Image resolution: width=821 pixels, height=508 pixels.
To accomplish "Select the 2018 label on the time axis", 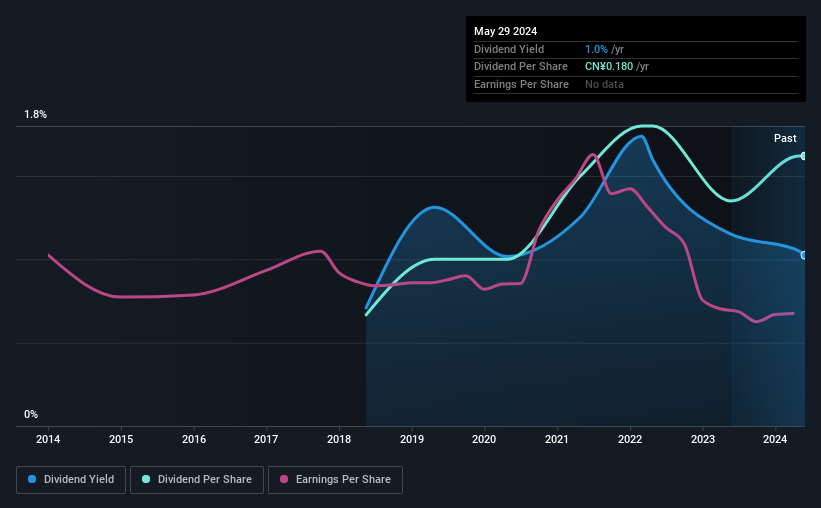I will tap(339, 439).
